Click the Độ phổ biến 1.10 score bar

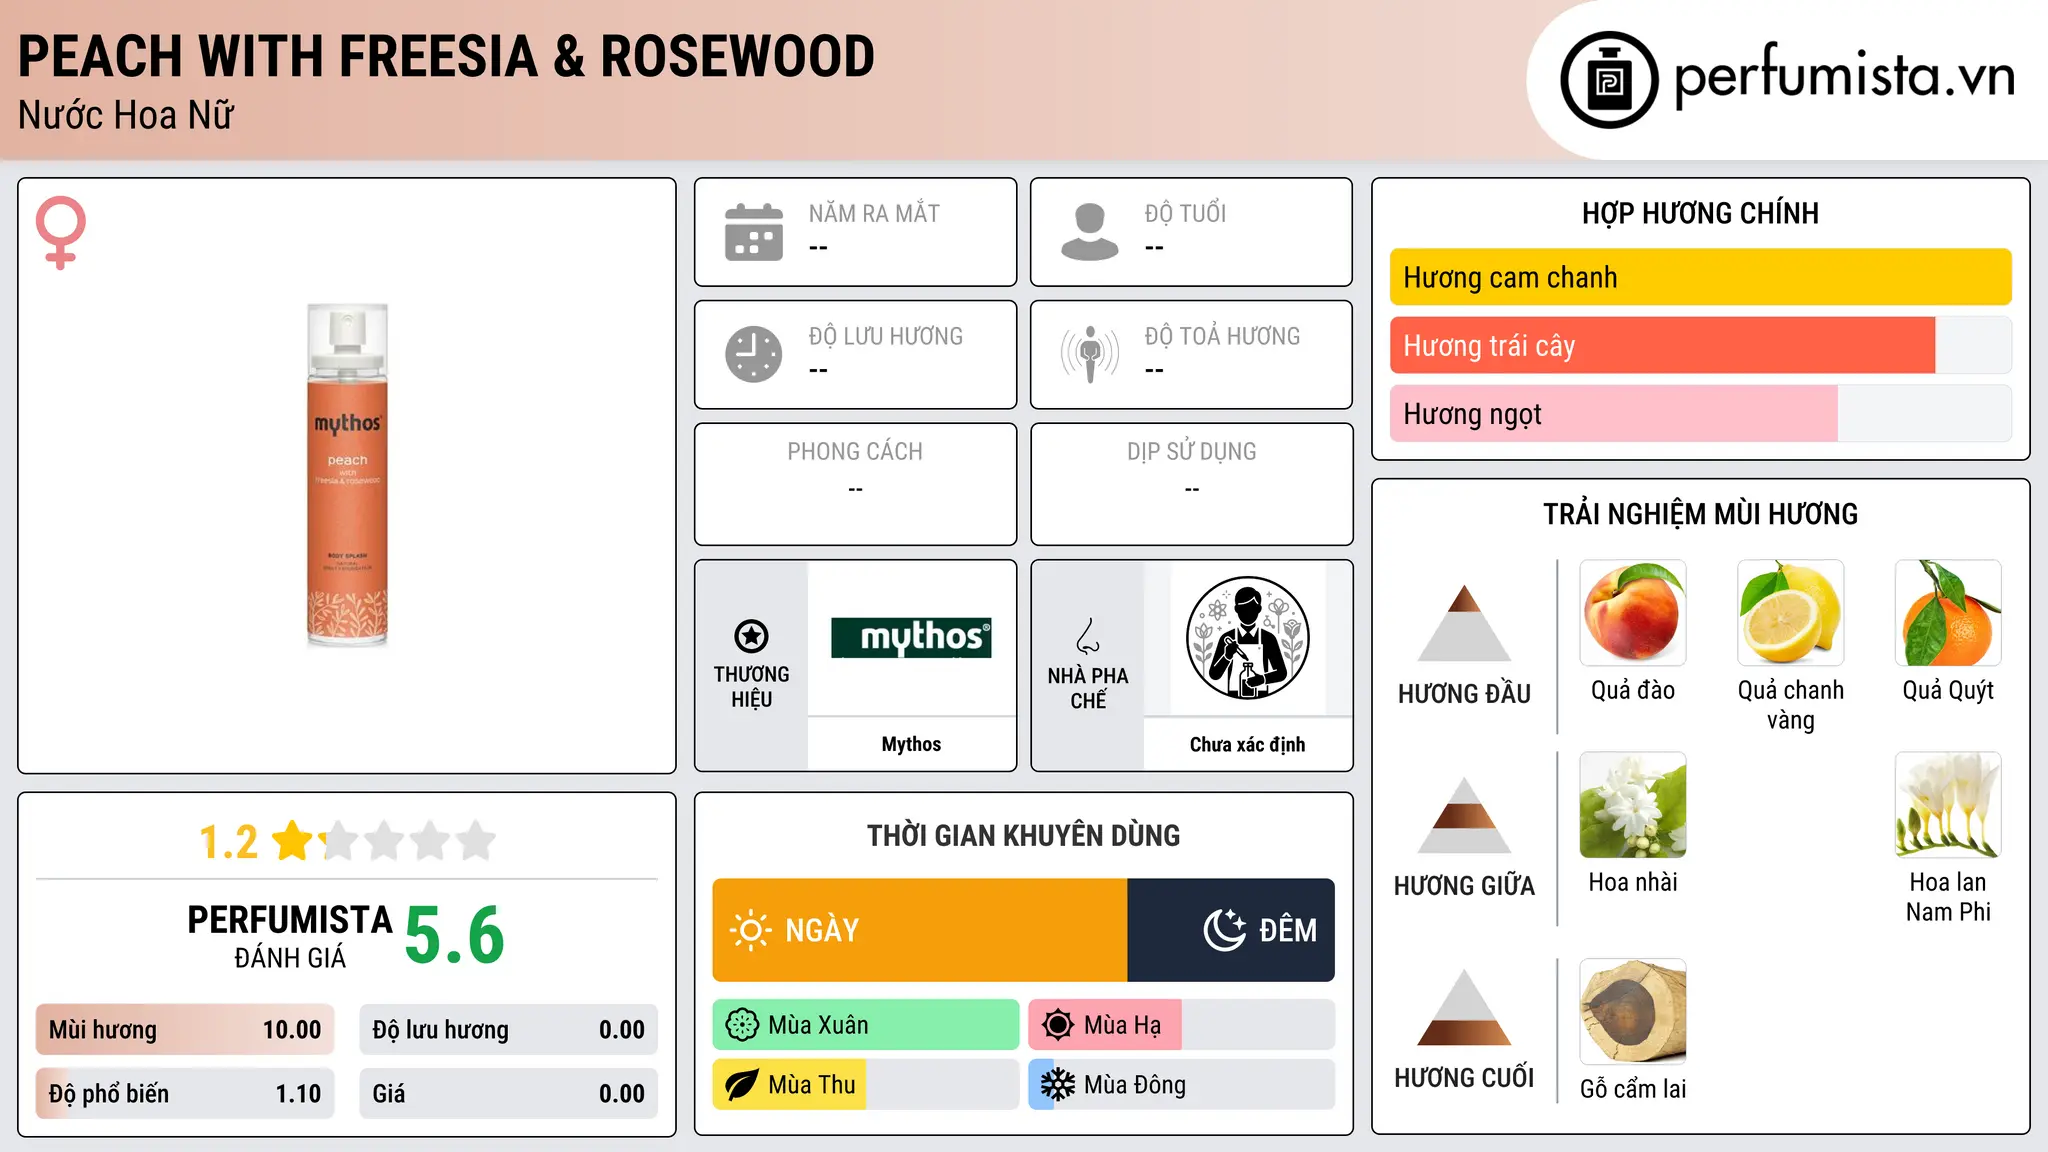point(185,1094)
